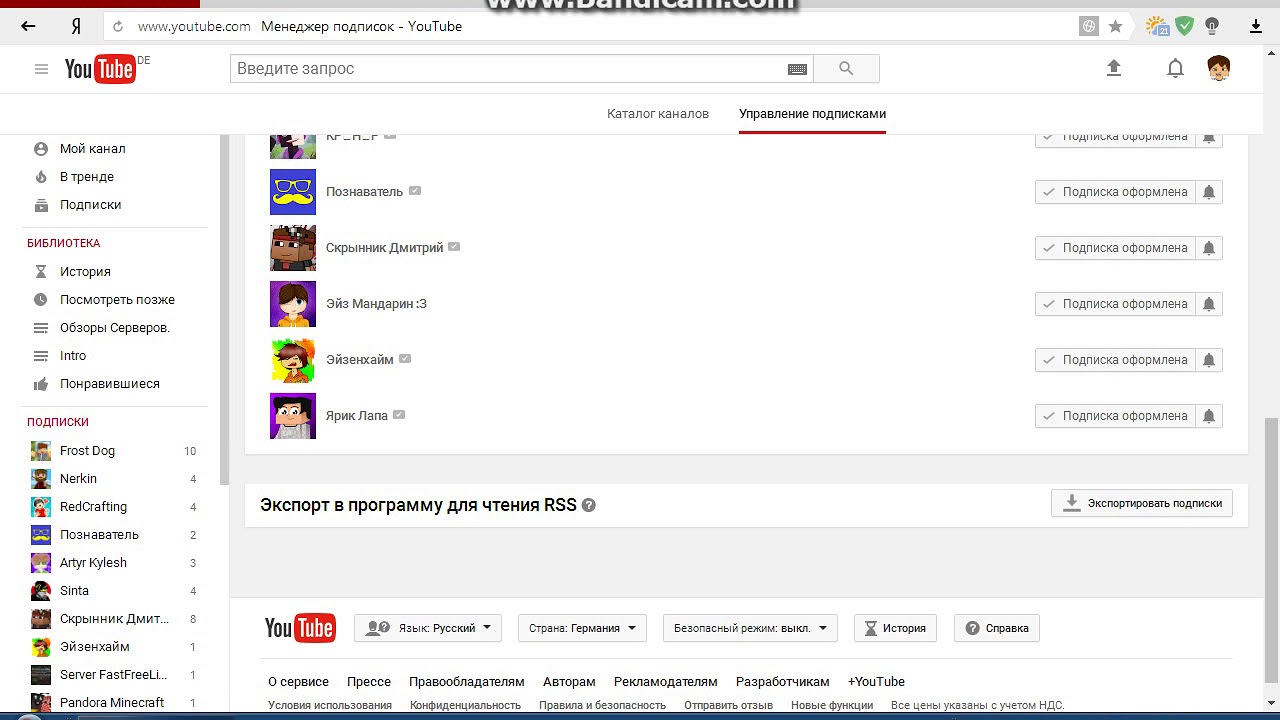This screenshot has height=720, width=1280.
Task: Toggle the YouTube hamburger guide menu
Action: 41,69
